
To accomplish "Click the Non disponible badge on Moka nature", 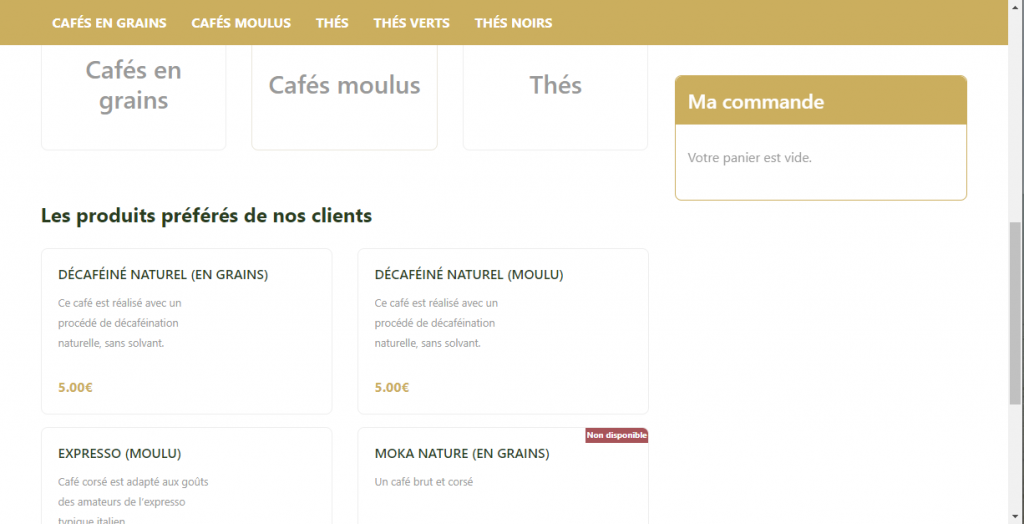I will (616, 435).
